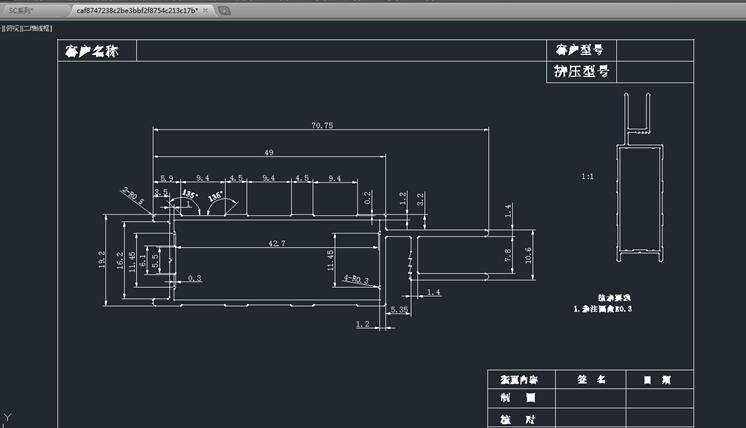Screen dimensions: 746x428
Task: Select the 7.8 vertical dimension
Action: tap(508, 255)
